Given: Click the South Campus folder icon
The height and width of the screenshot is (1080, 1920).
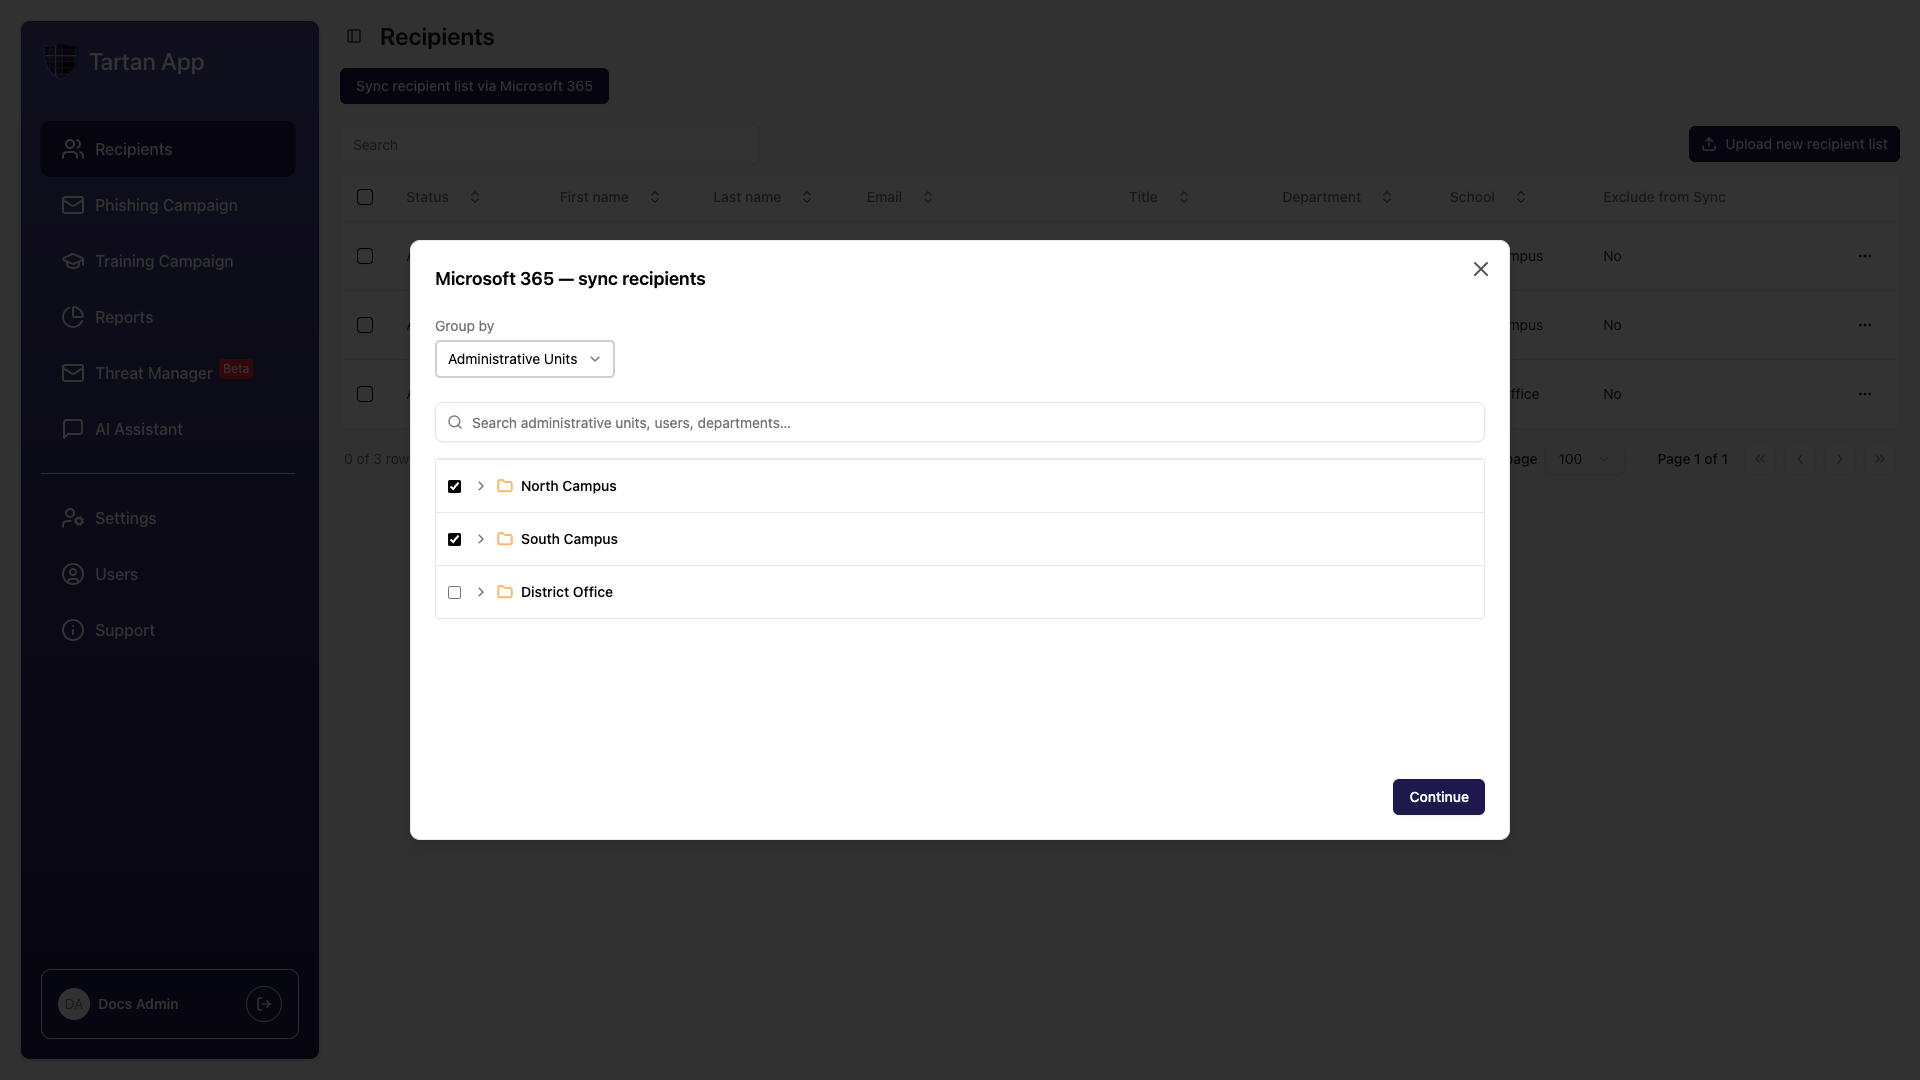Looking at the screenshot, I should point(505,539).
